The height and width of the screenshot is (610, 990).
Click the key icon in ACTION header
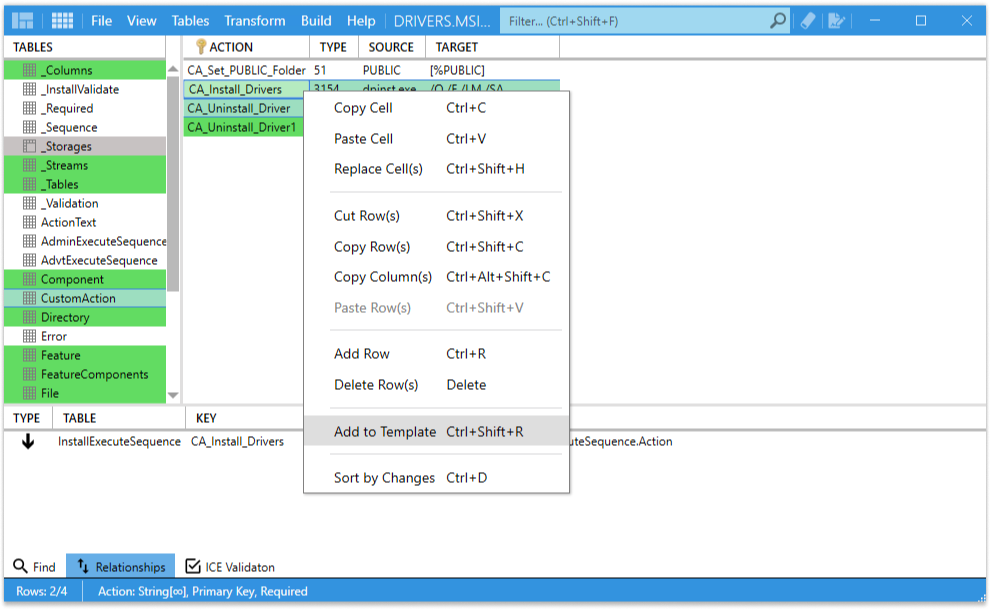(201, 47)
